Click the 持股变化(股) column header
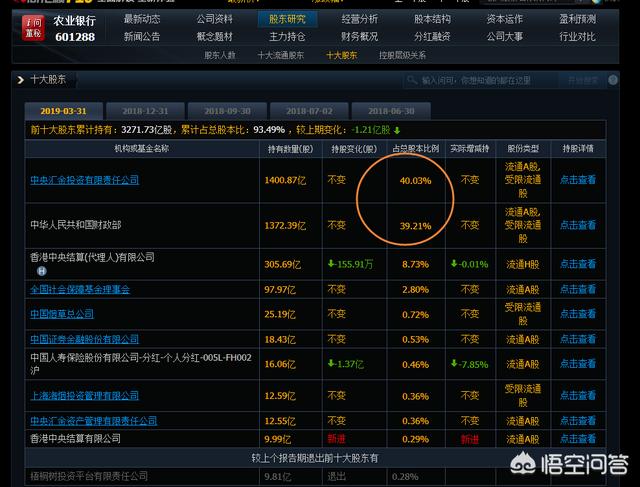 [354, 149]
